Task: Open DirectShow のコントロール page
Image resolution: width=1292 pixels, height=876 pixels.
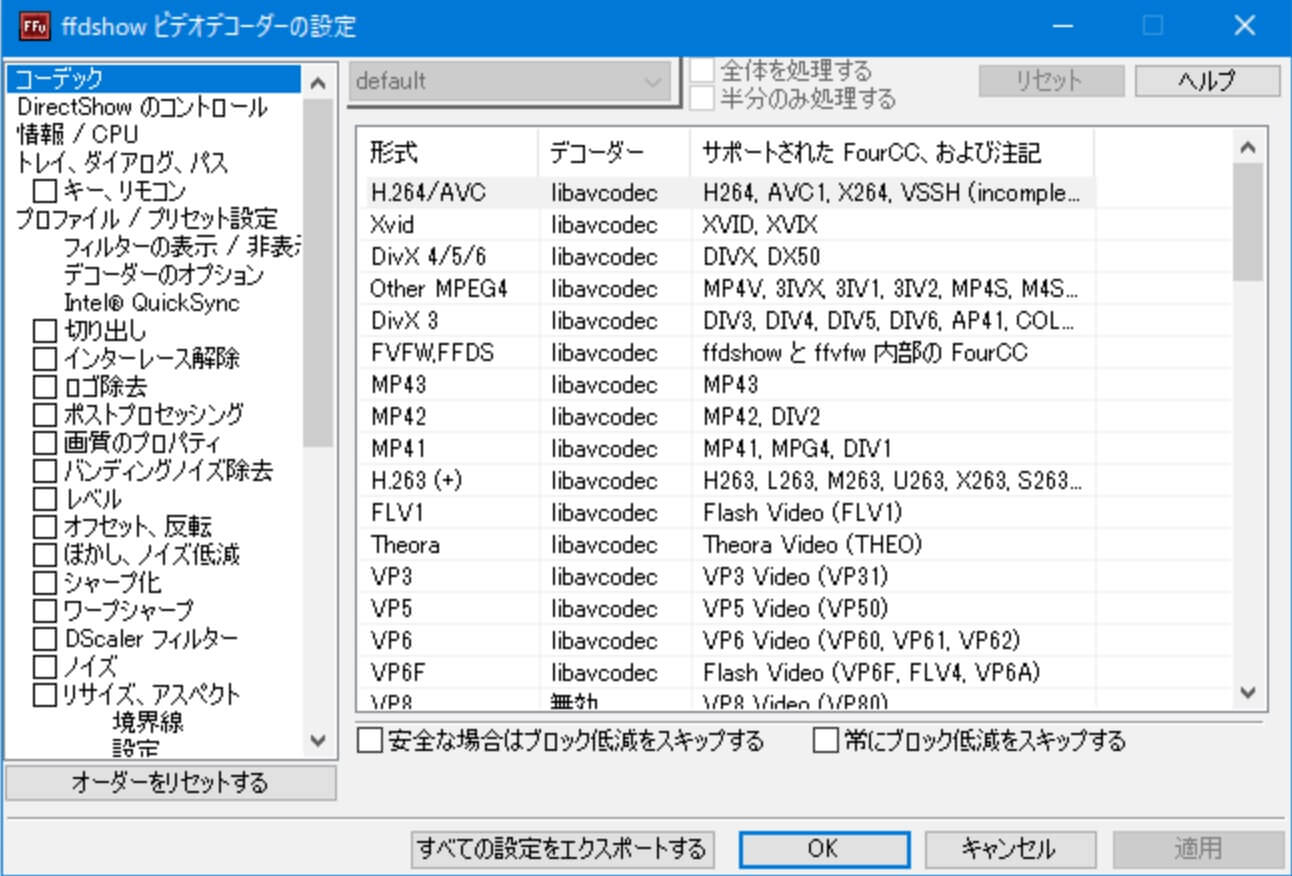Action: pyautogui.click(x=142, y=107)
